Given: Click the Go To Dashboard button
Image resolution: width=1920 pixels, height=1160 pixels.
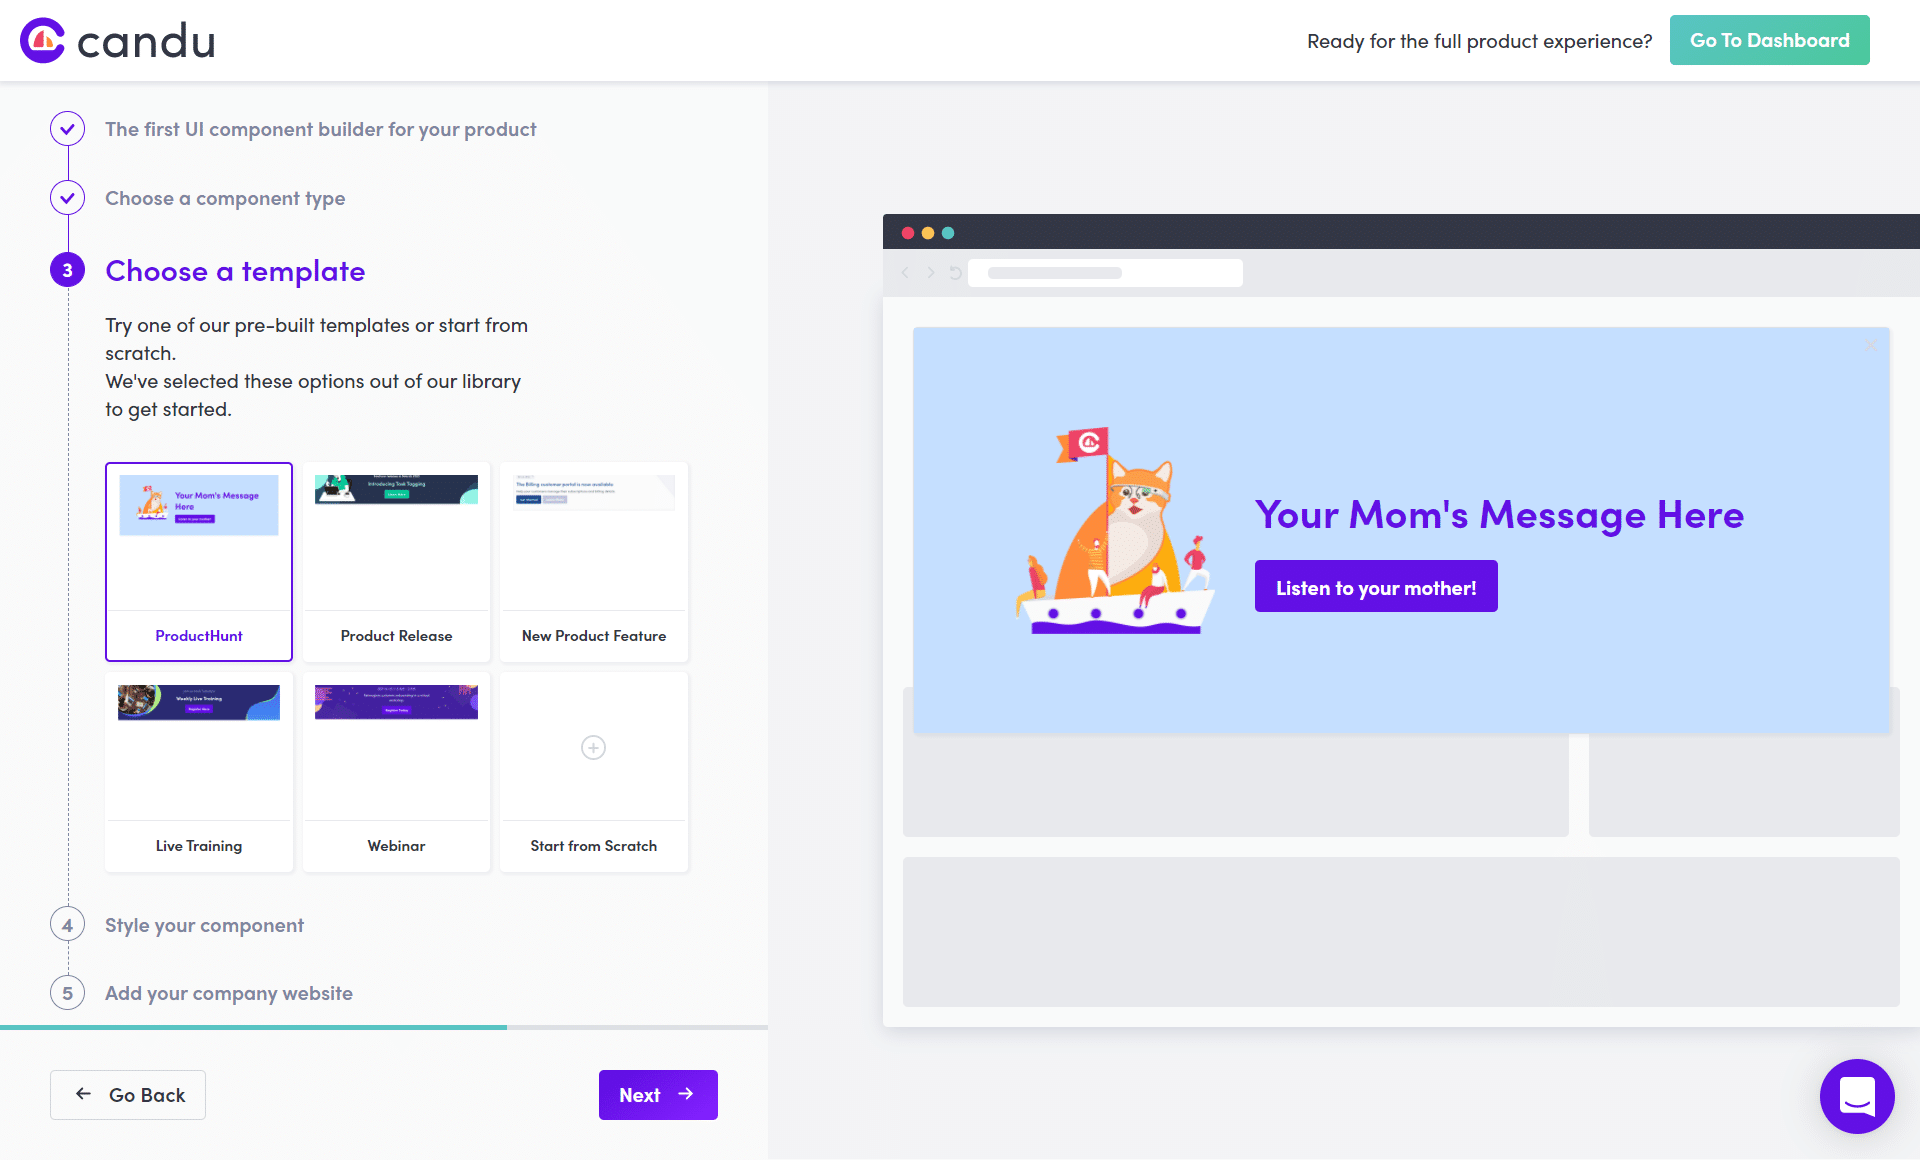Looking at the screenshot, I should [1769, 40].
